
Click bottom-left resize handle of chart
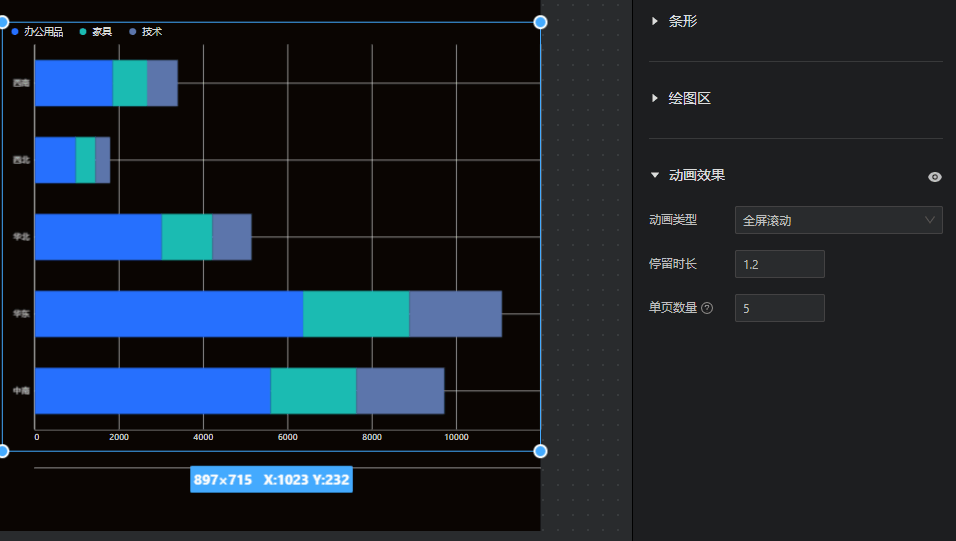[3, 451]
